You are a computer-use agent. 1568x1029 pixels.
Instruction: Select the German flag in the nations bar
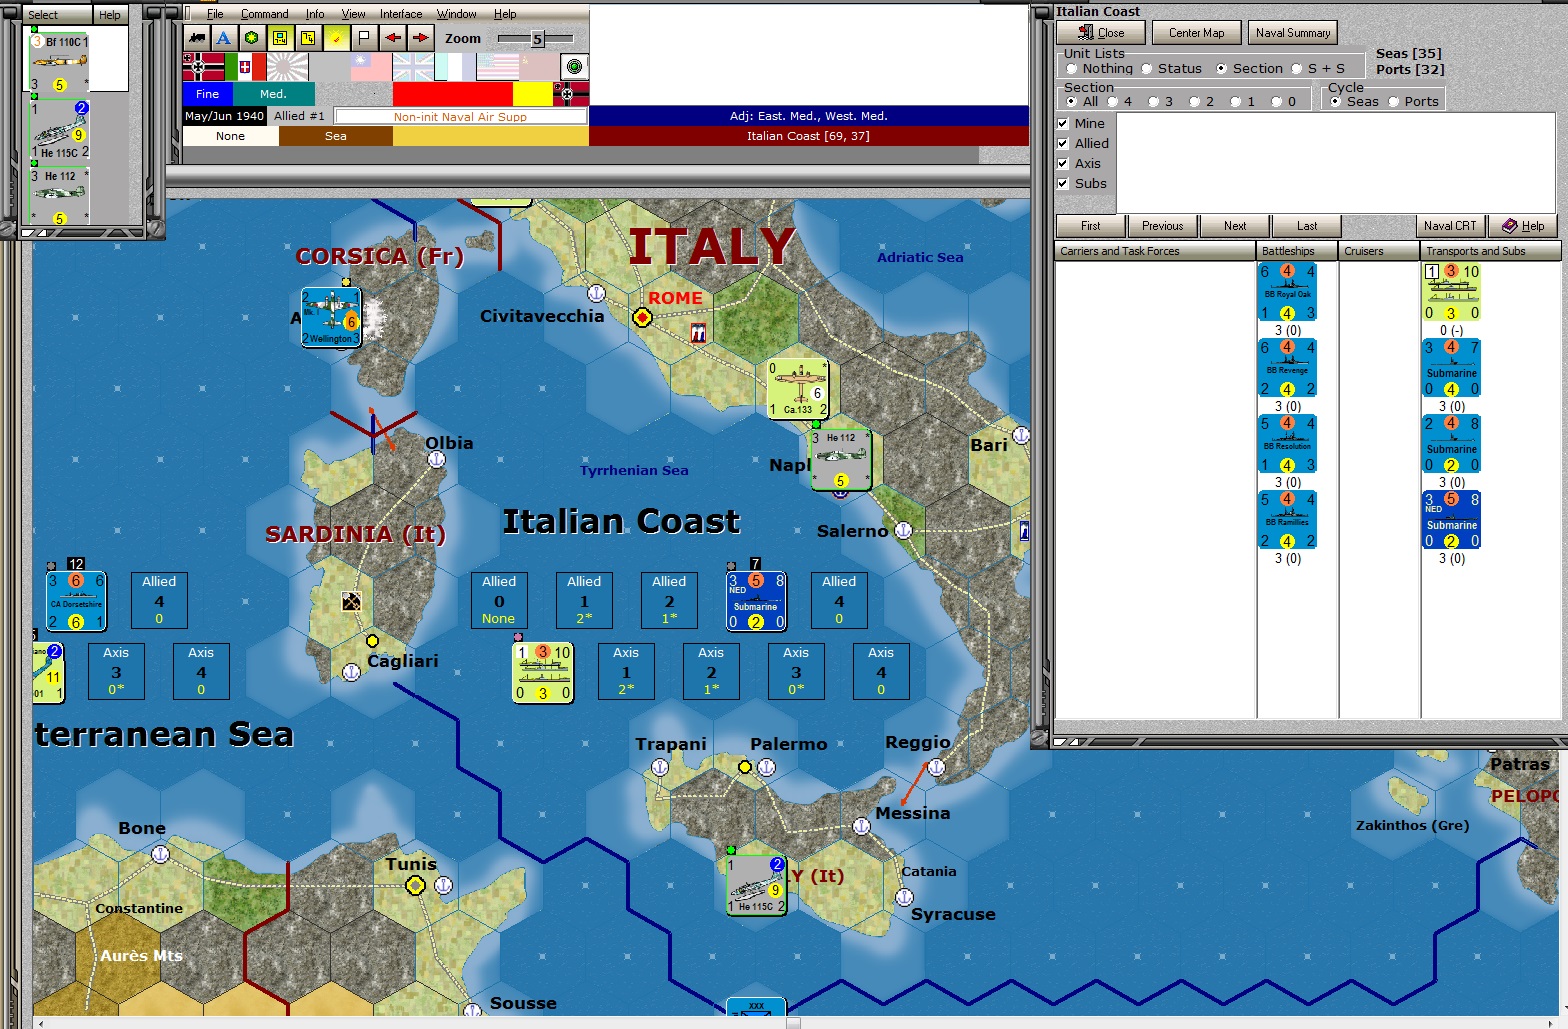click(x=203, y=67)
